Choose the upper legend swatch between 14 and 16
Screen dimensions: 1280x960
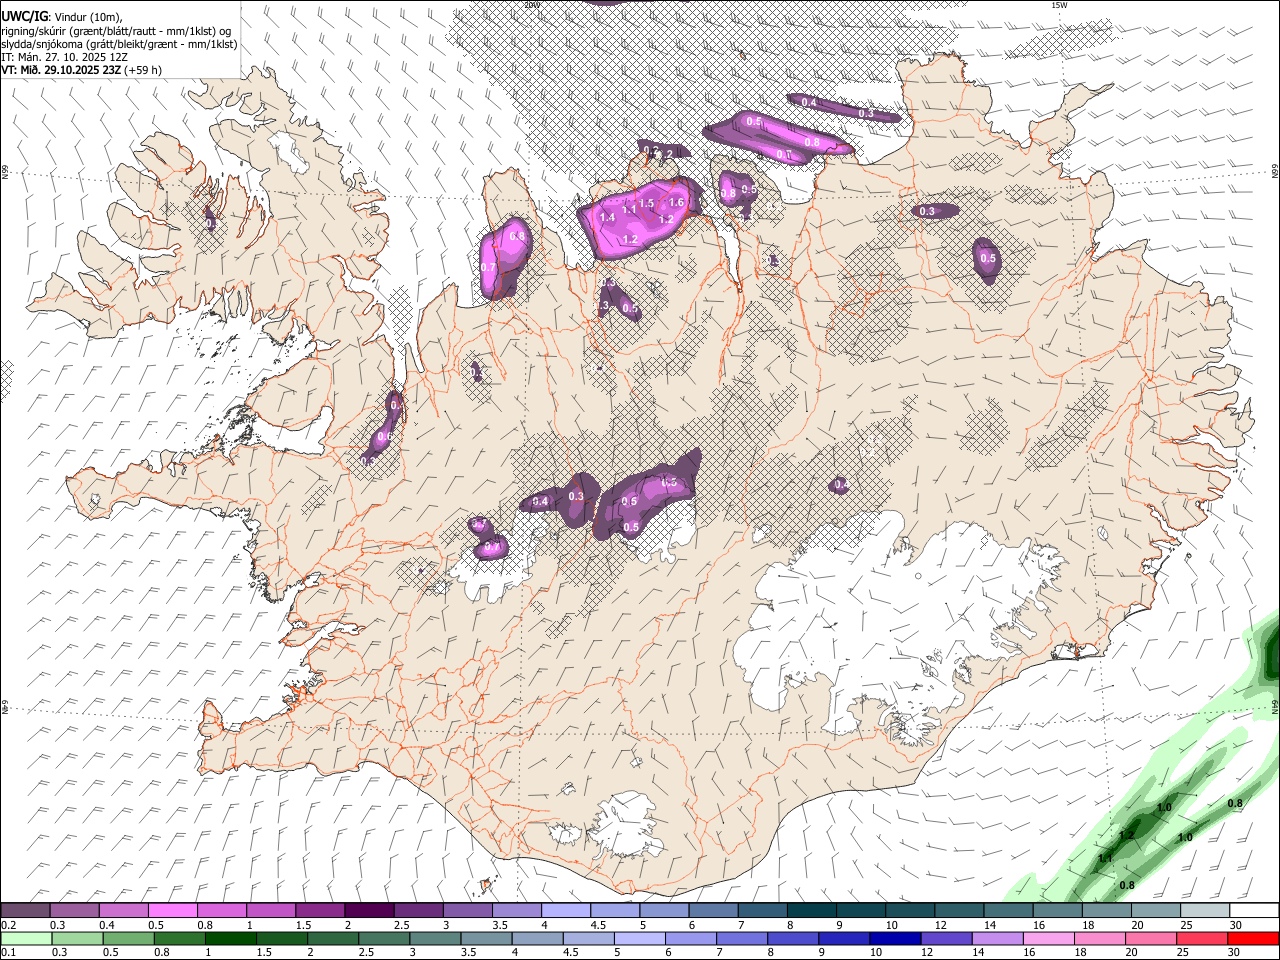tap(1006, 910)
